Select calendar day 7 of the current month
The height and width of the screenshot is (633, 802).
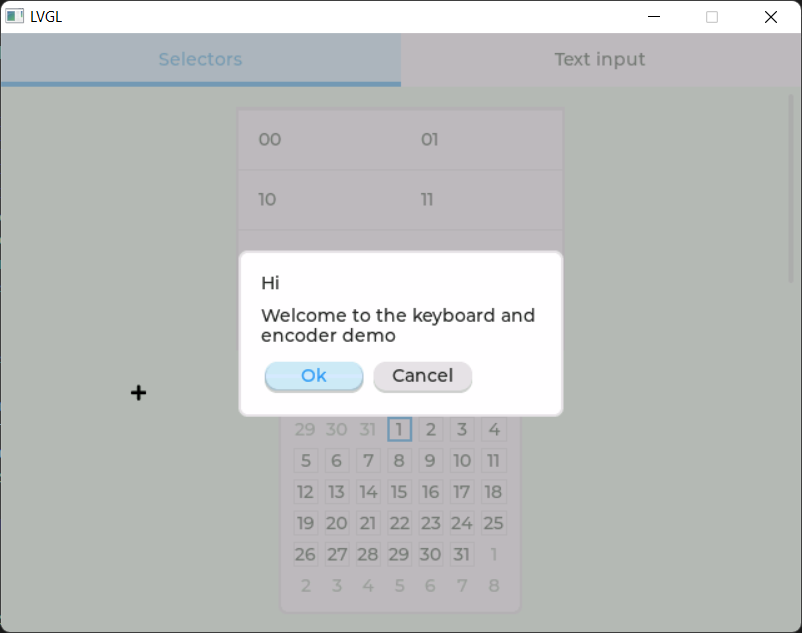tap(368, 461)
